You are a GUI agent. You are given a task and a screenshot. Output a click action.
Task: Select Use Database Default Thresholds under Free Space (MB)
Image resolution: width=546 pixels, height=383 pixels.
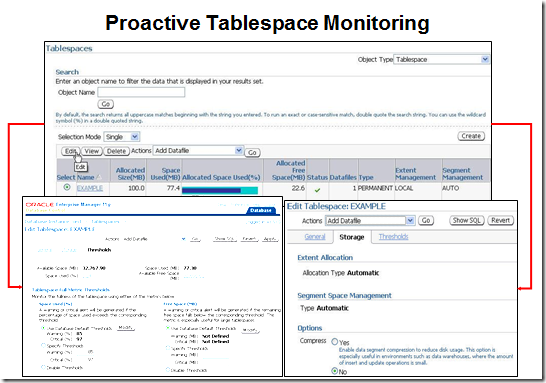click(168, 328)
